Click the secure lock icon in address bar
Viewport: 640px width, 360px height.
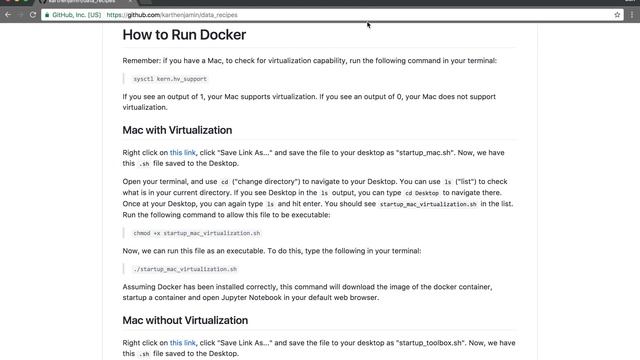pos(47,15)
